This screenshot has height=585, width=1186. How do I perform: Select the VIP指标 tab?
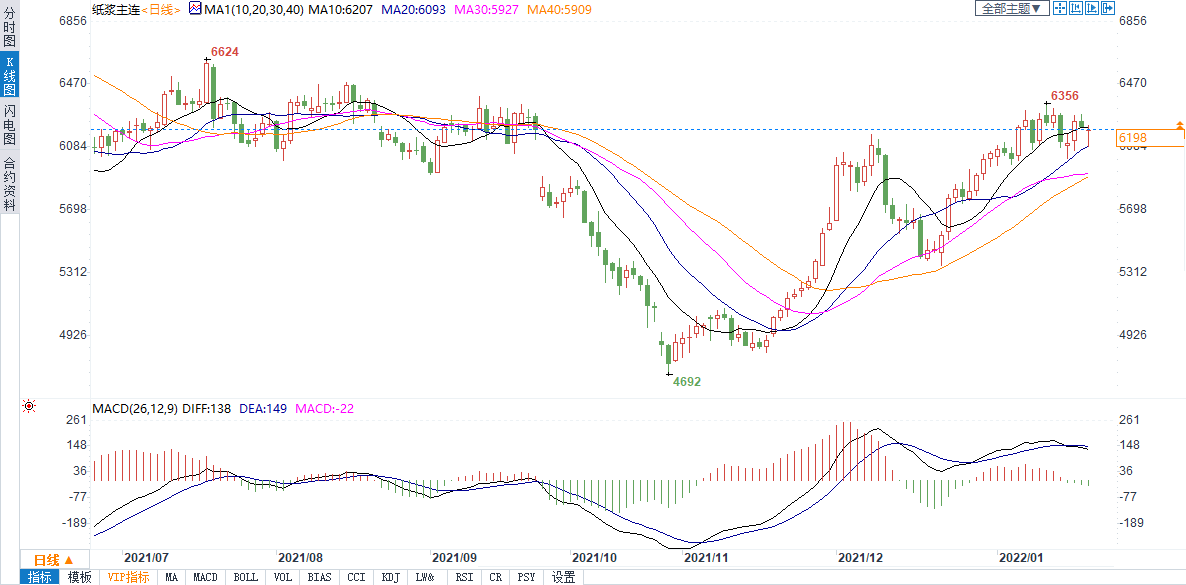click(129, 577)
